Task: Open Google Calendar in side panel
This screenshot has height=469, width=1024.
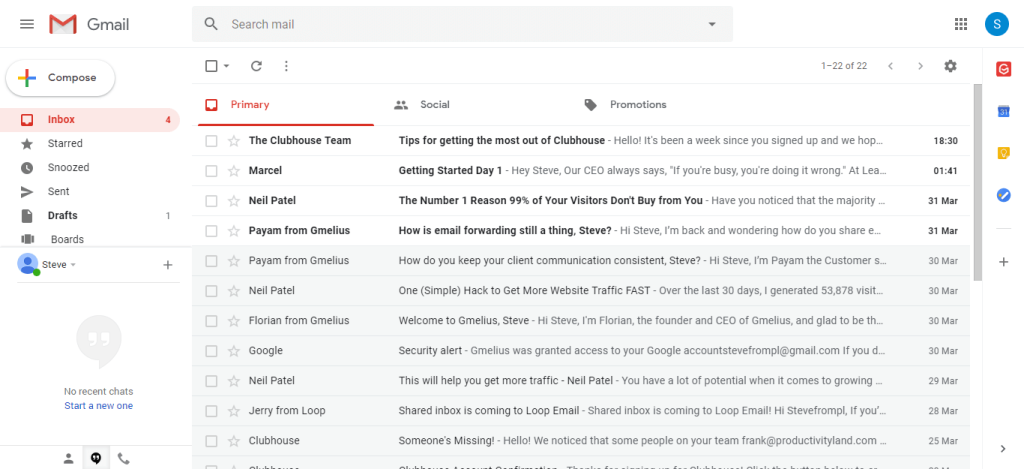Action: tap(1003, 111)
